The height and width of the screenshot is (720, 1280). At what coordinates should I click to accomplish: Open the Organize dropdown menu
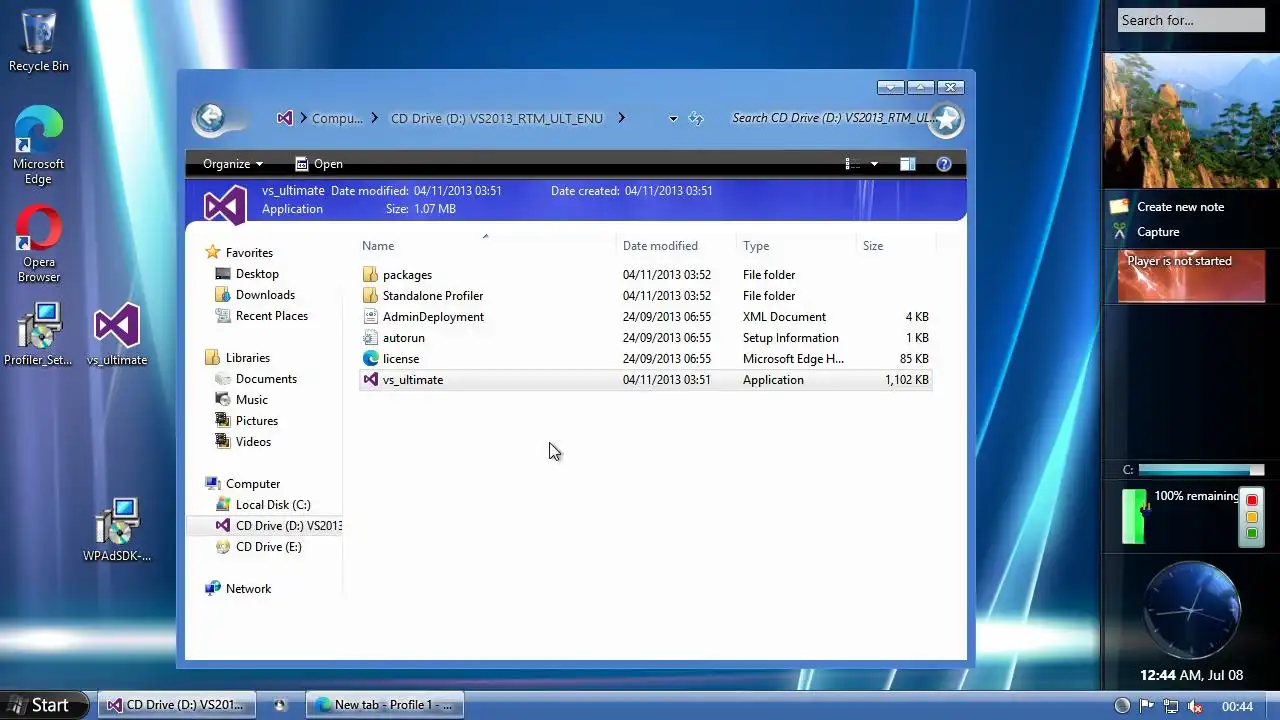click(x=233, y=164)
